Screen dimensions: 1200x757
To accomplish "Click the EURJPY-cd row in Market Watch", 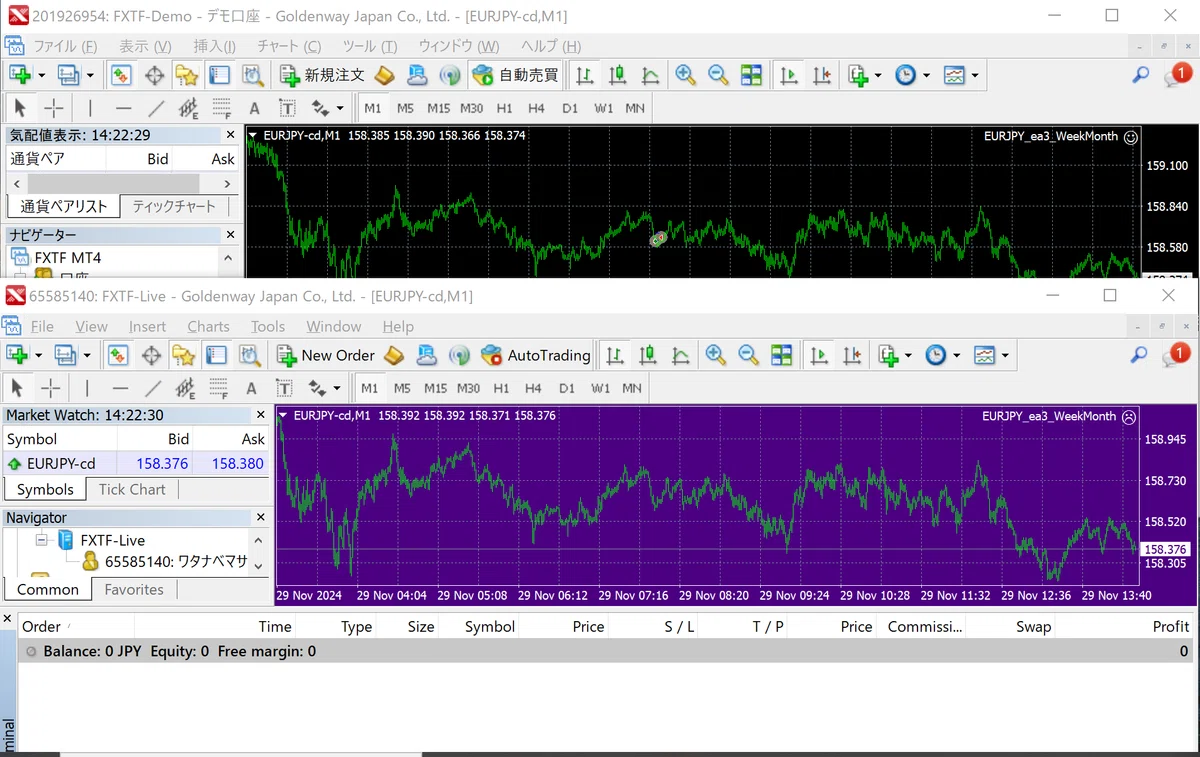I will click(x=136, y=463).
